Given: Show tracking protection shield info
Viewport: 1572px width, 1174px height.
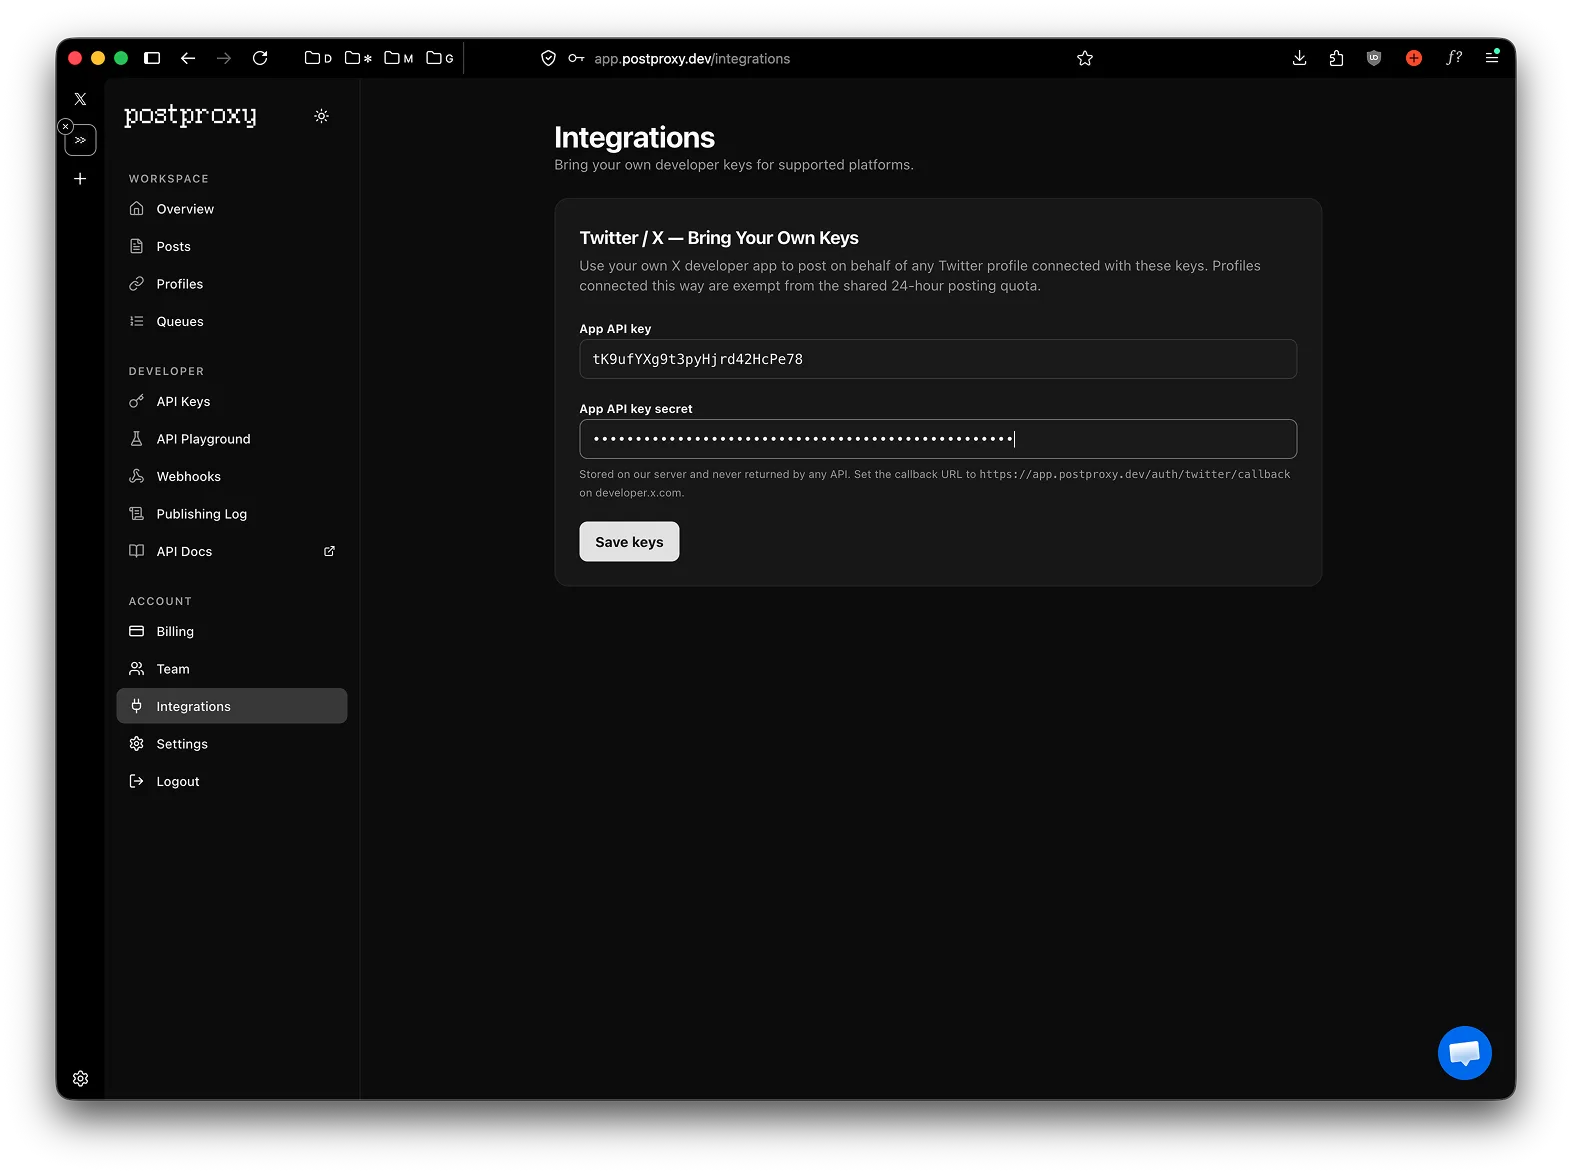Looking at the screenshot, I should pyautogui.click(x=548, y=58).
